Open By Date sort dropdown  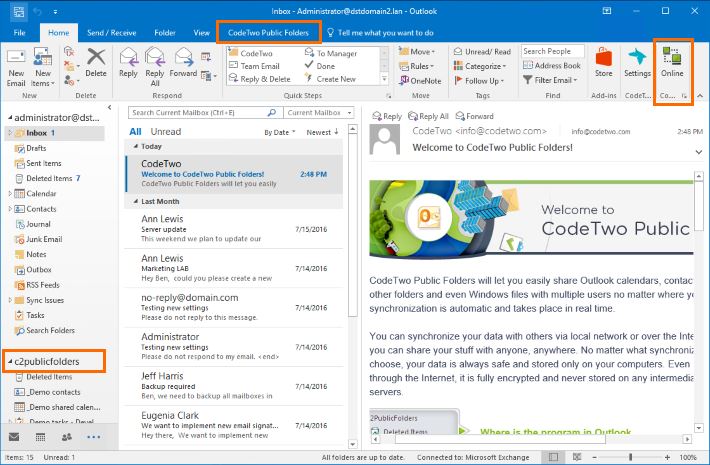point(280,132)
